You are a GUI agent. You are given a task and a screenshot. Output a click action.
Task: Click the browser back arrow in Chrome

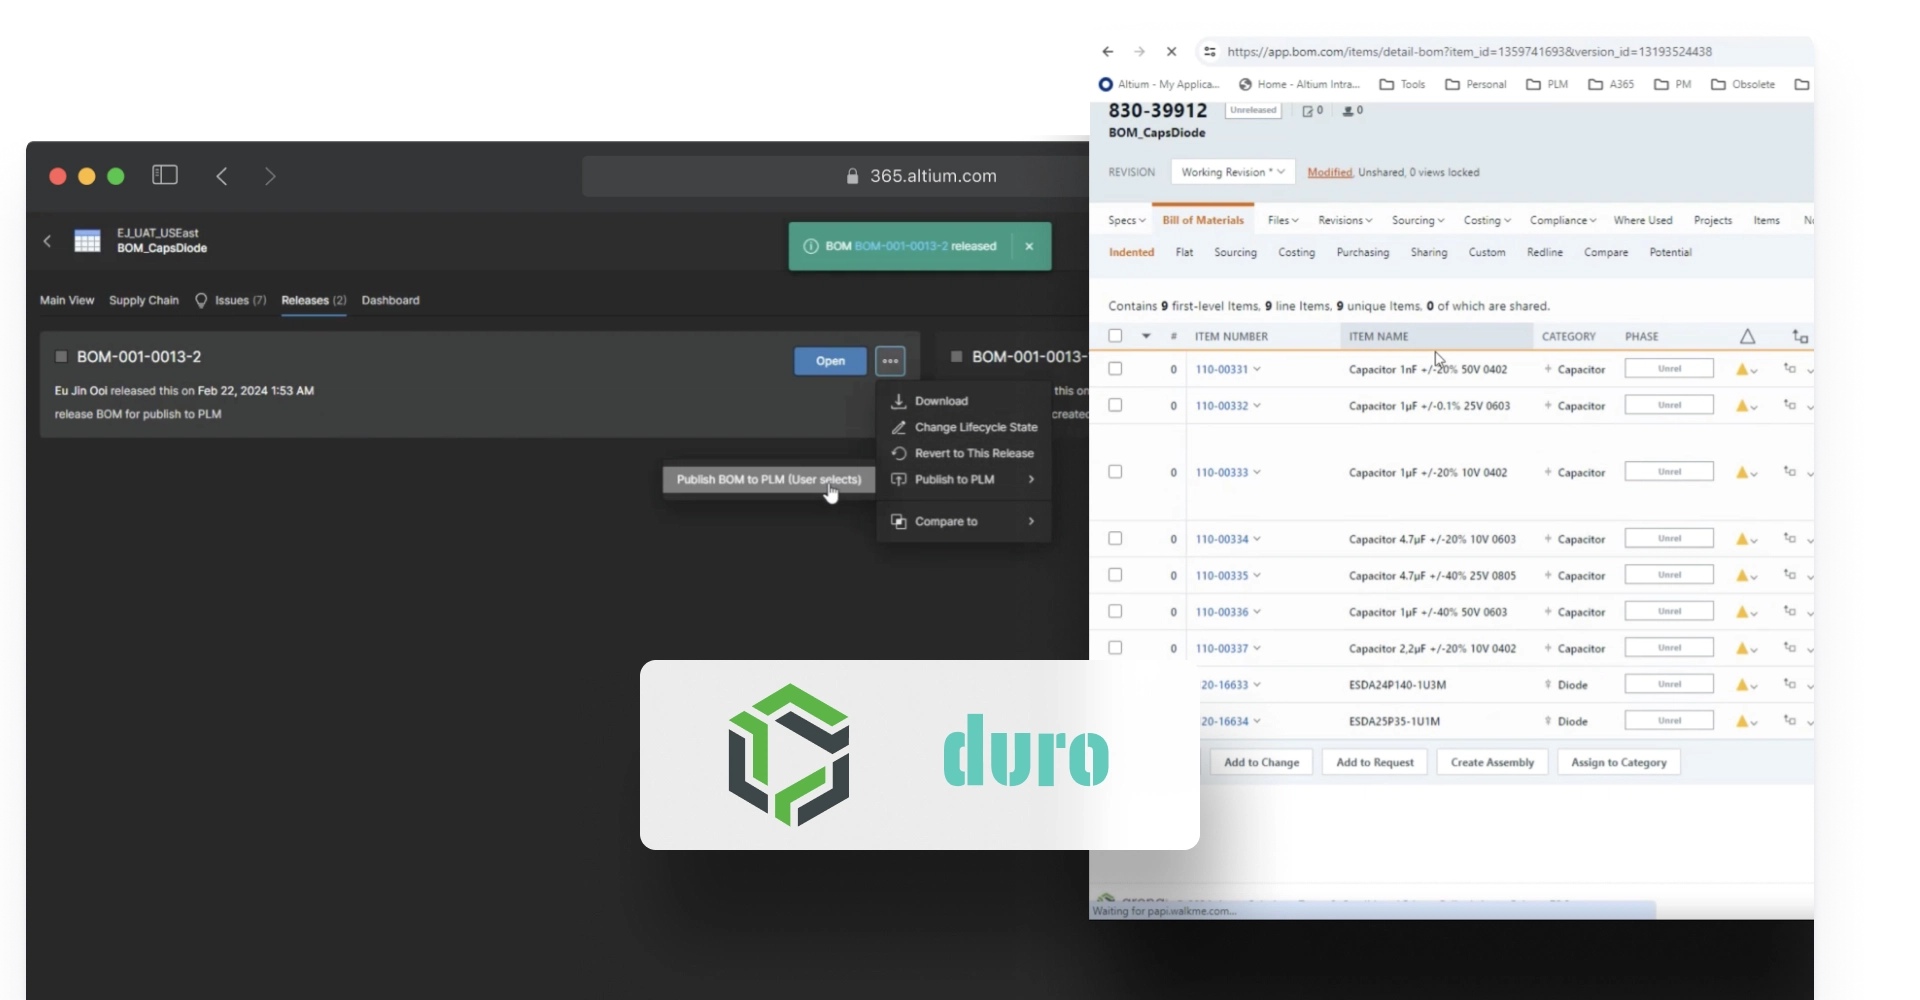coord(1108,52)
